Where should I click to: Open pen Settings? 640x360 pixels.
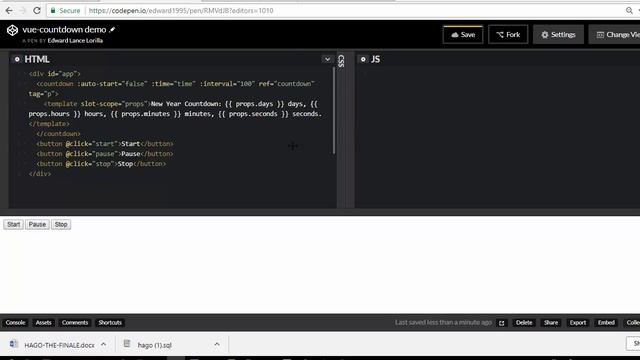pos(558,35)
